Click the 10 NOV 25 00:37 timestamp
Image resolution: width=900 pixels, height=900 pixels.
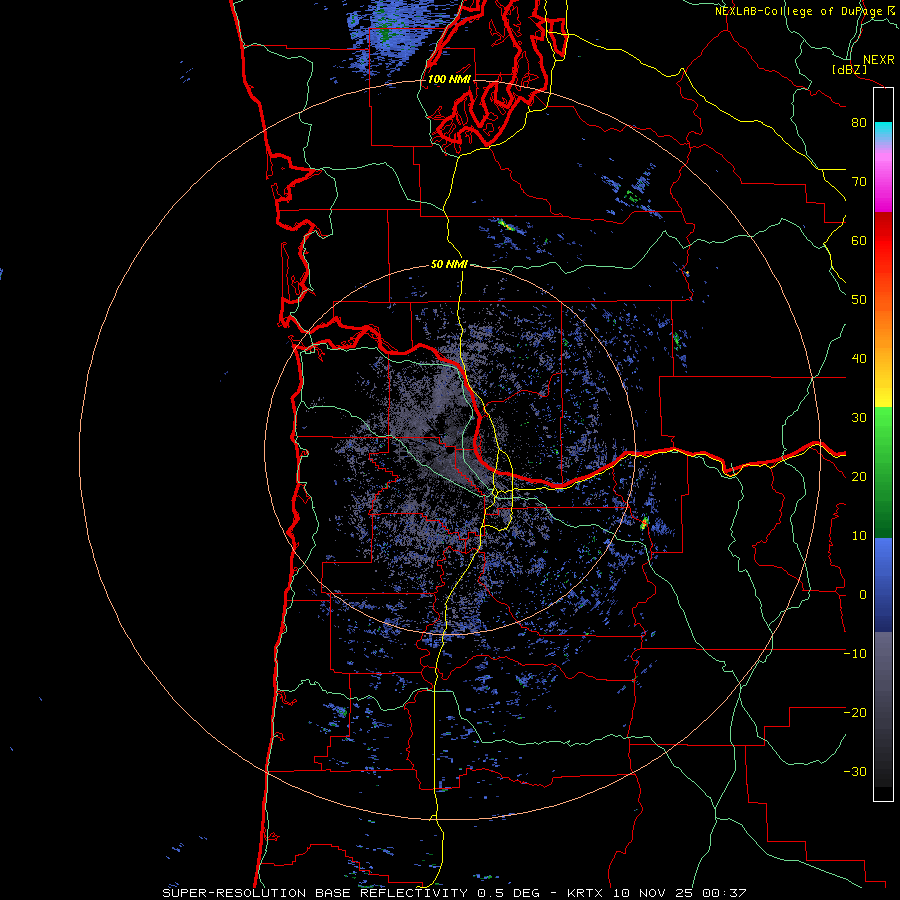[679, 893]
